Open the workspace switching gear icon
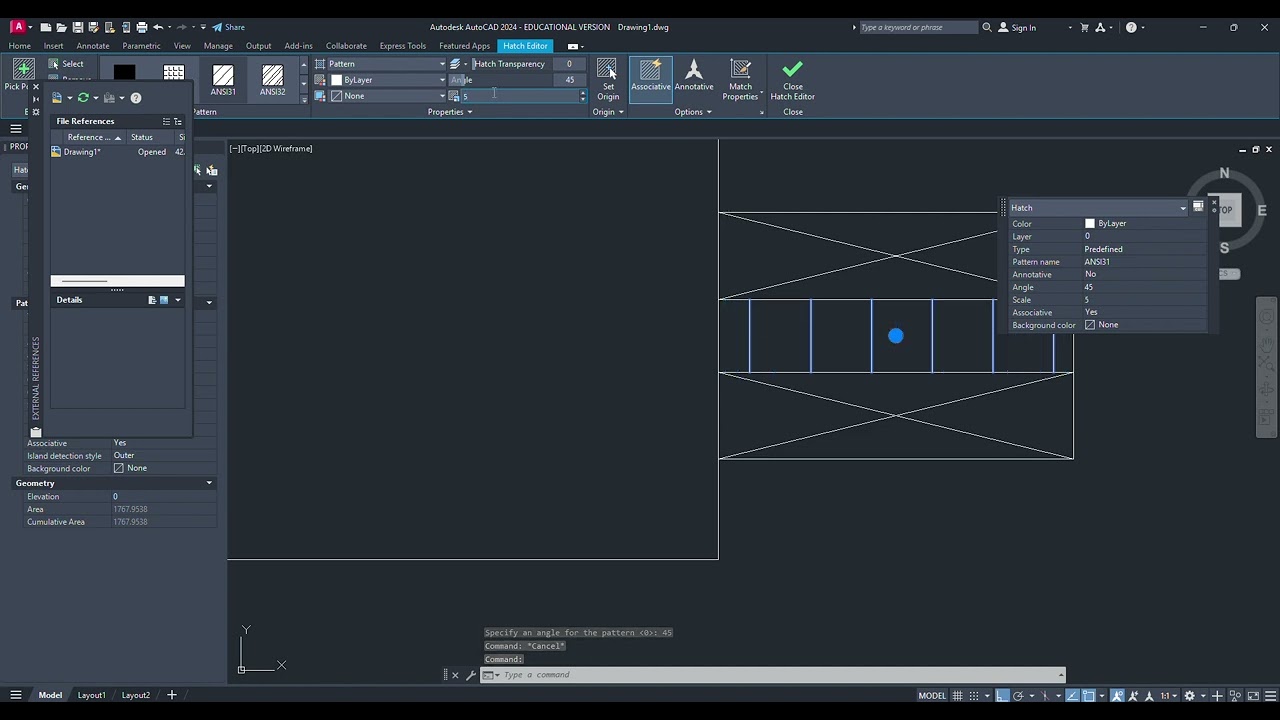The height and width of the screenshot is (720, 1280). (x=1189, y=696)
